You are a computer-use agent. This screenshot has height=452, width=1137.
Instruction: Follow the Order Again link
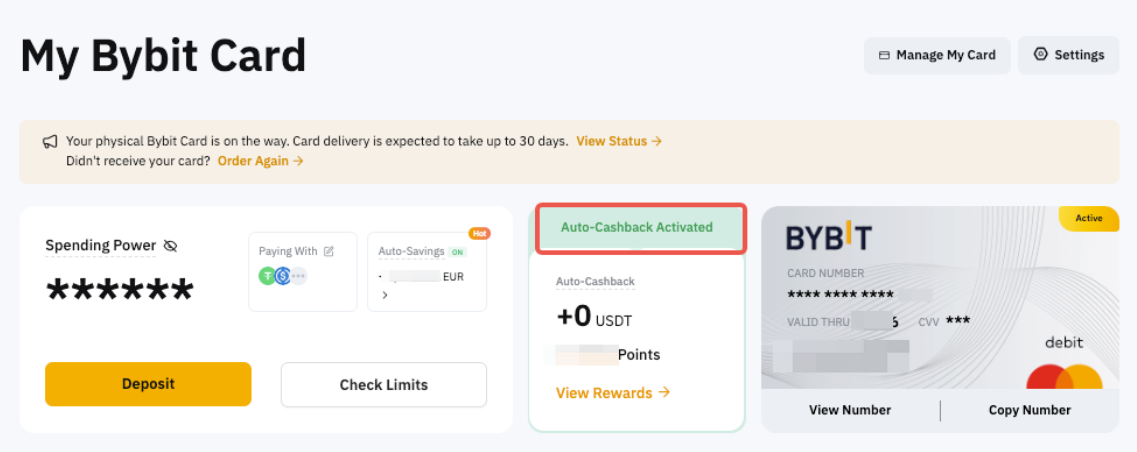[x=260, y=160]
